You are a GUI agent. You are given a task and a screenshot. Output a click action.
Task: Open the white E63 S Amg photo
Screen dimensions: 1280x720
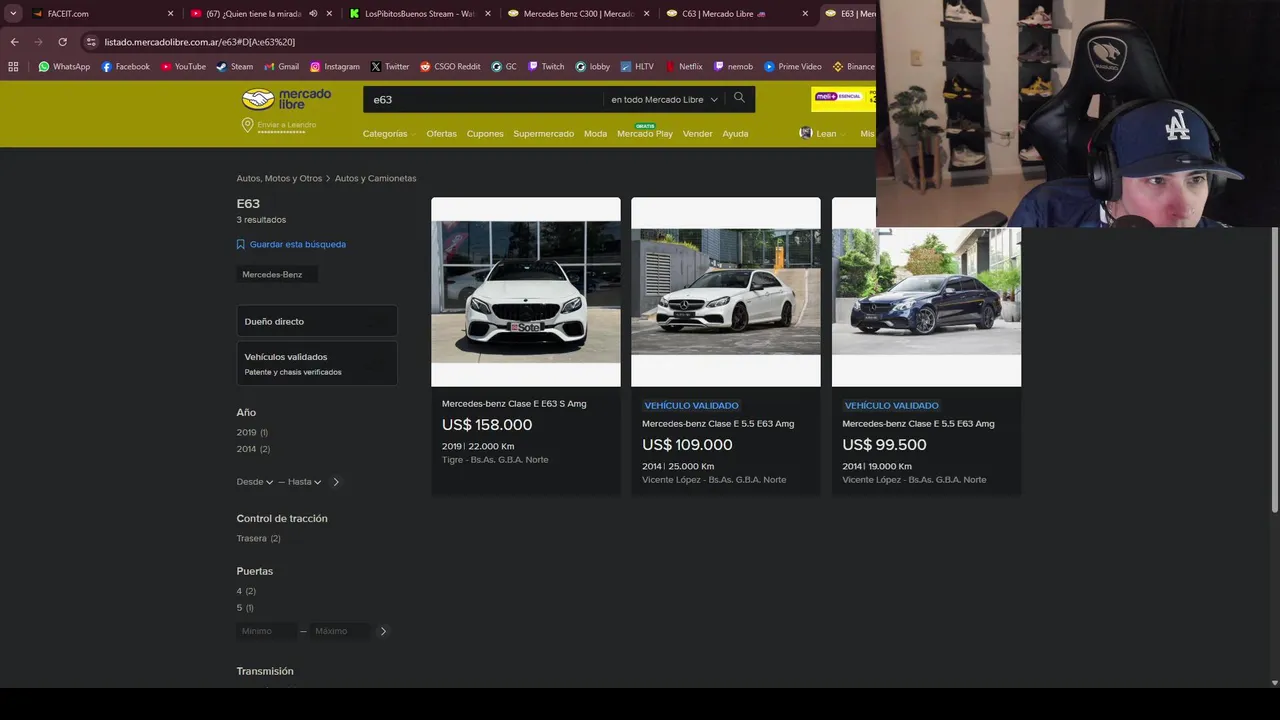(x=526, y=292)
